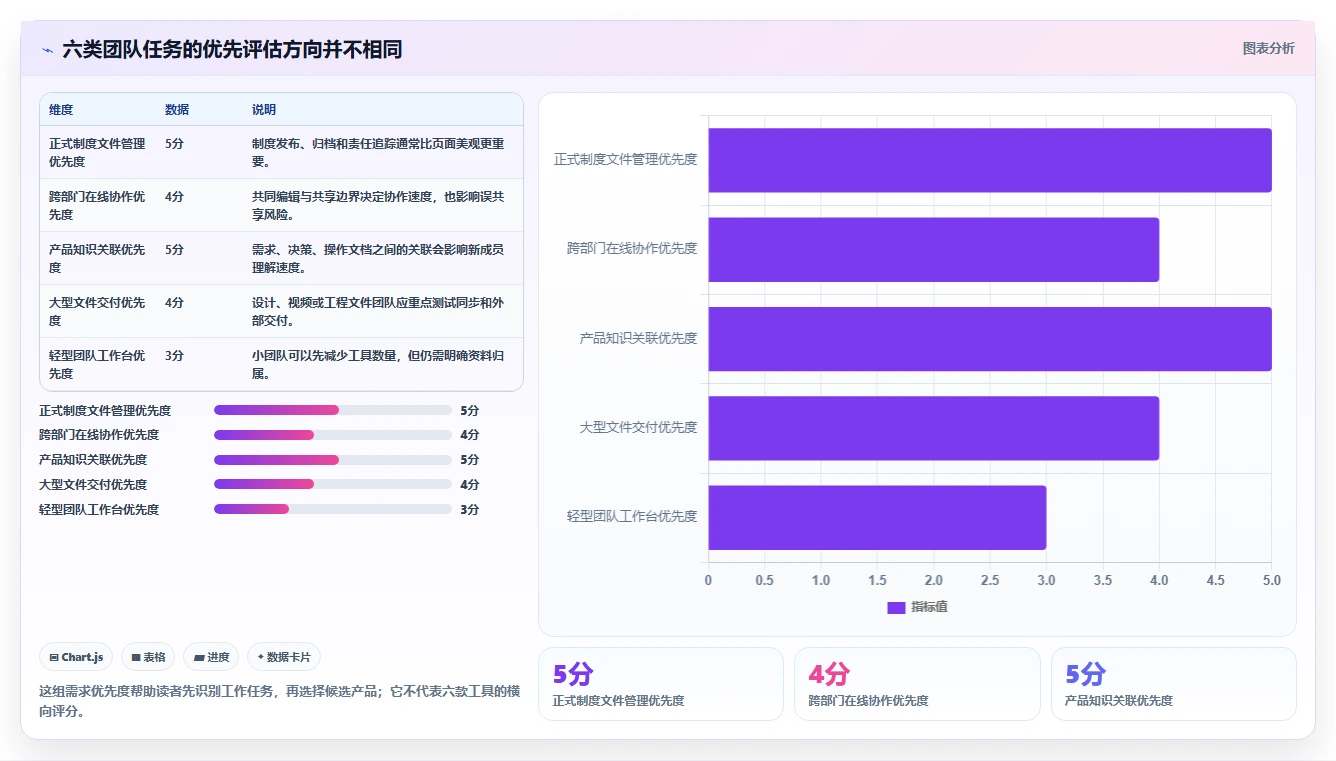Screen dimensions: 1336x761
Task: Click the 数据 column header
Action: [177, 110]
